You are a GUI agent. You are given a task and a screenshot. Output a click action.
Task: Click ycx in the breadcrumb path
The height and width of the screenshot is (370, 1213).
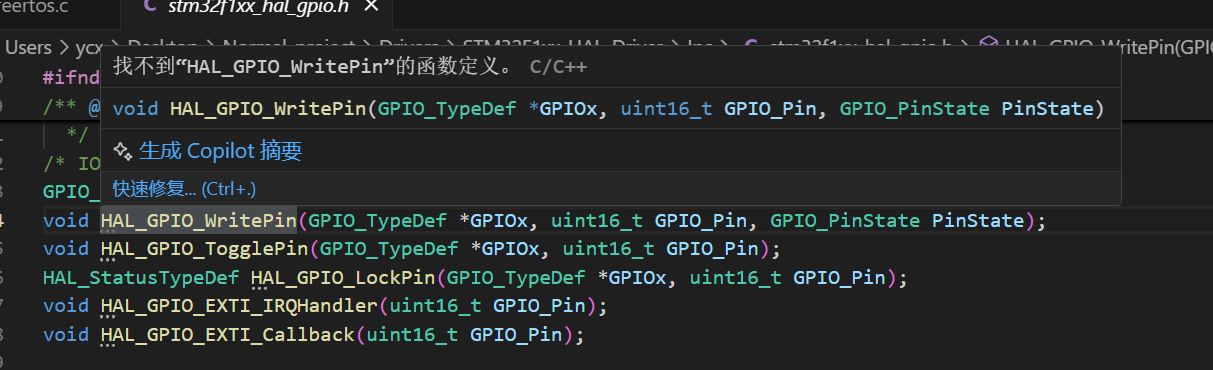coord(89,46)
